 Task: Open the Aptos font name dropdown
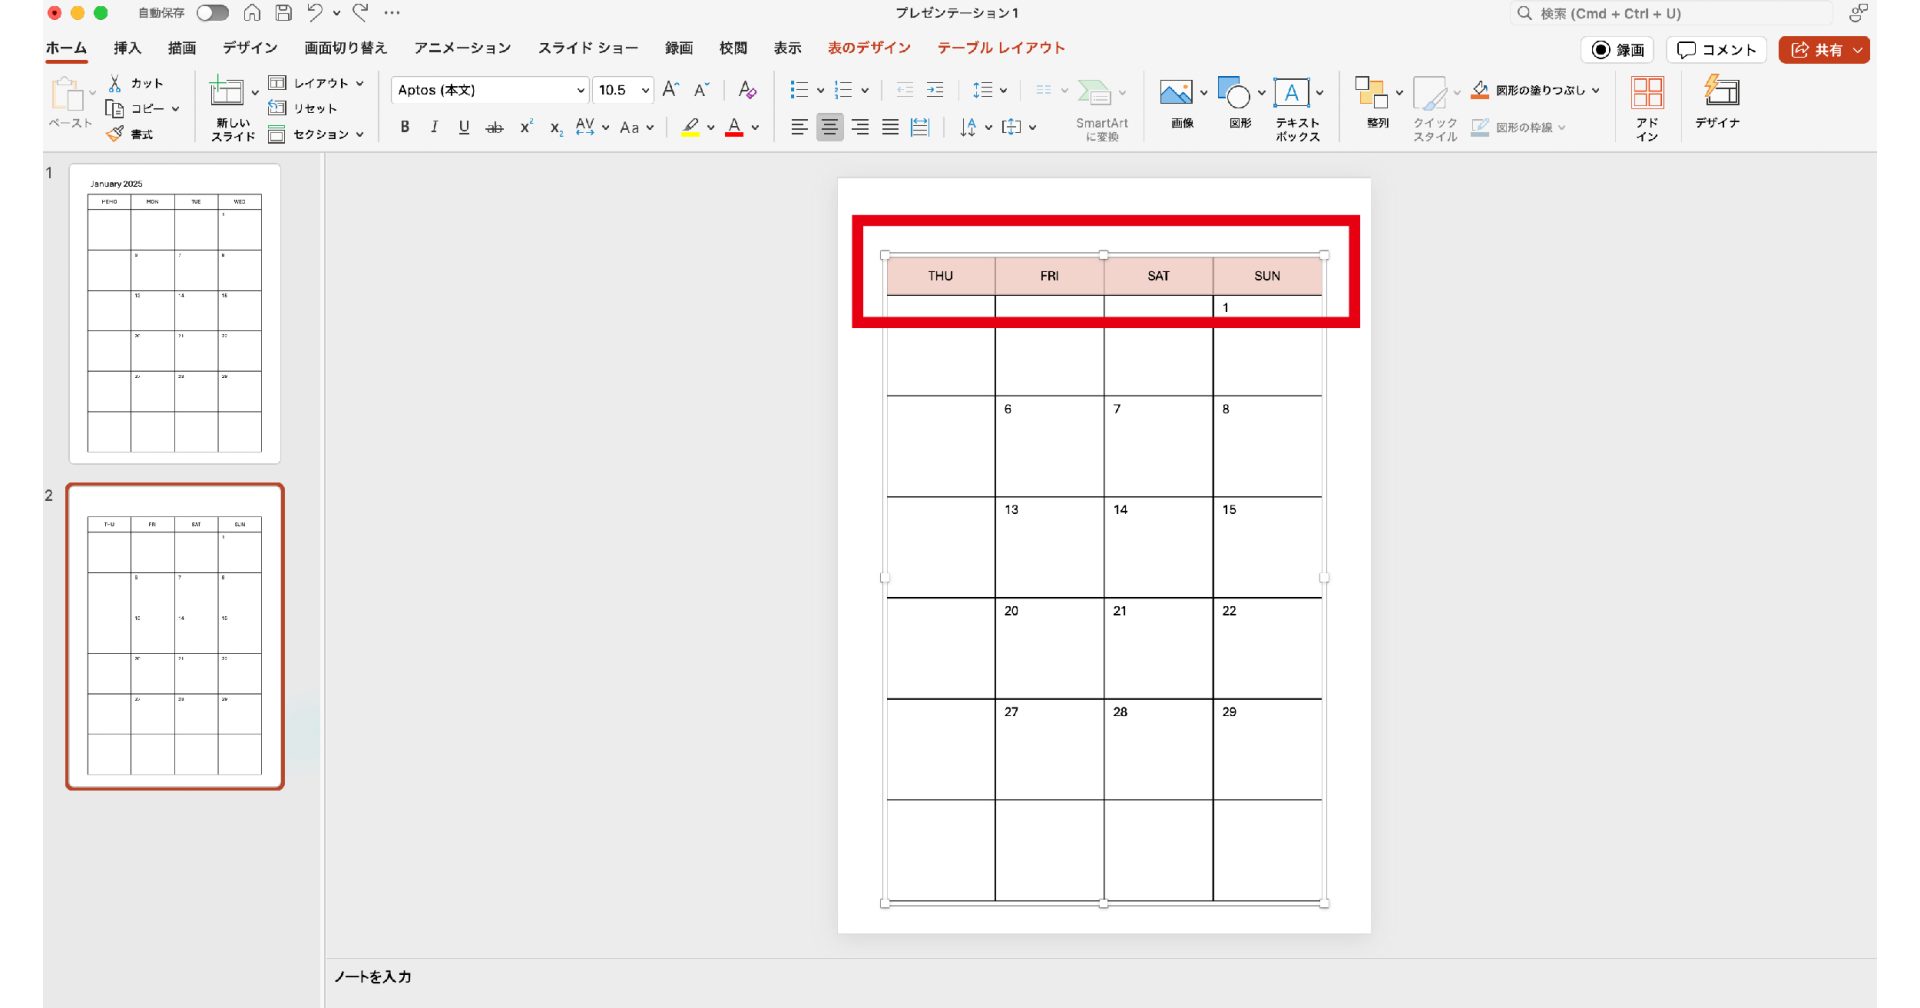click(x=580, y=90)
